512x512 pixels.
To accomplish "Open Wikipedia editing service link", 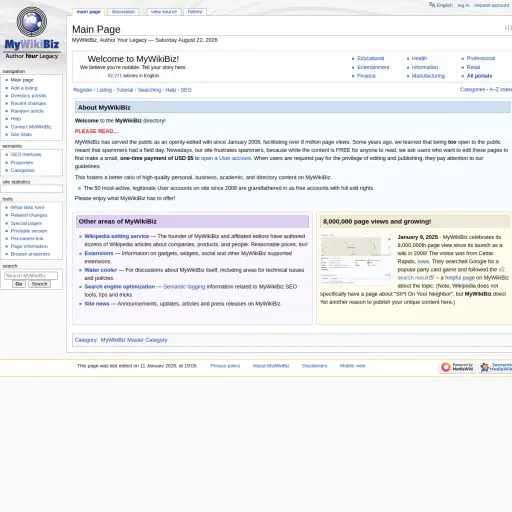I will coord(117,236).
